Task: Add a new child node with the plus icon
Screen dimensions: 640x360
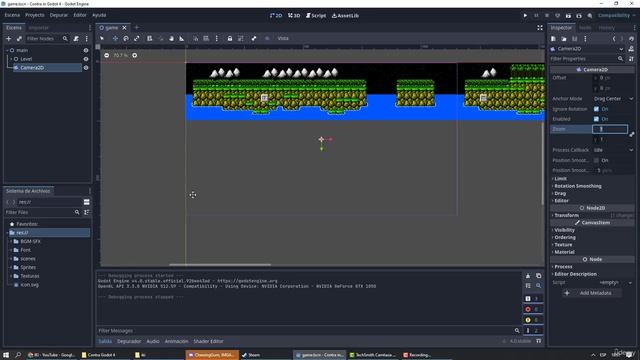Action: tap(9, 38)
